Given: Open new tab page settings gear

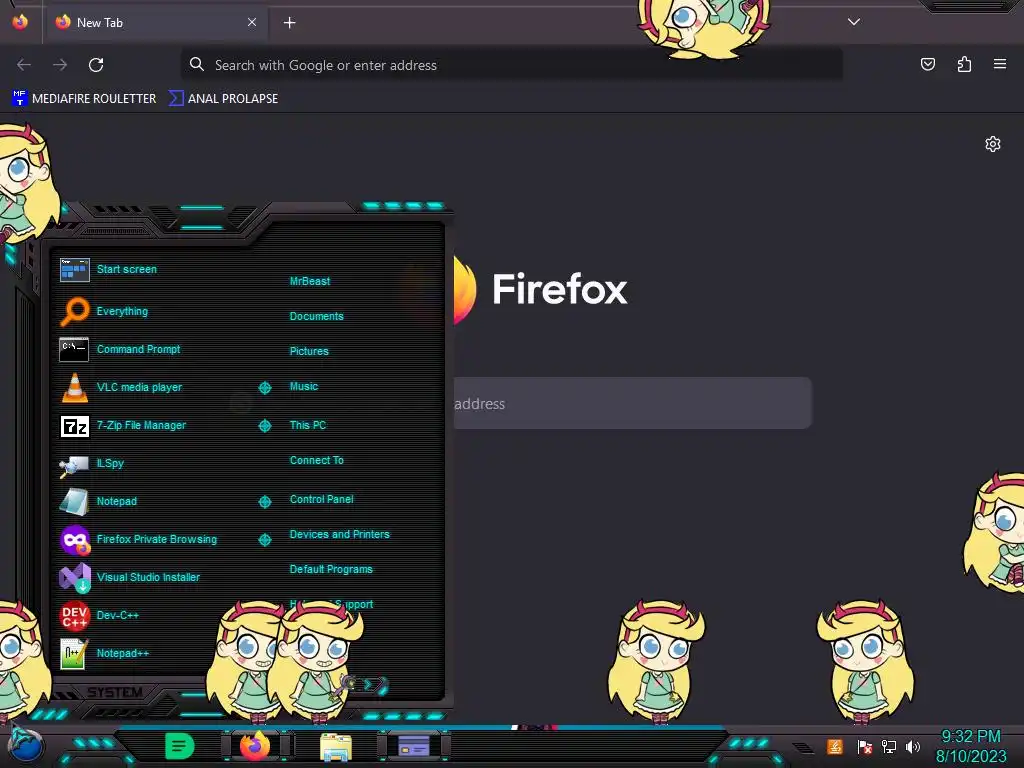Looking at the screenshot, I should click(x=993, y=144).
